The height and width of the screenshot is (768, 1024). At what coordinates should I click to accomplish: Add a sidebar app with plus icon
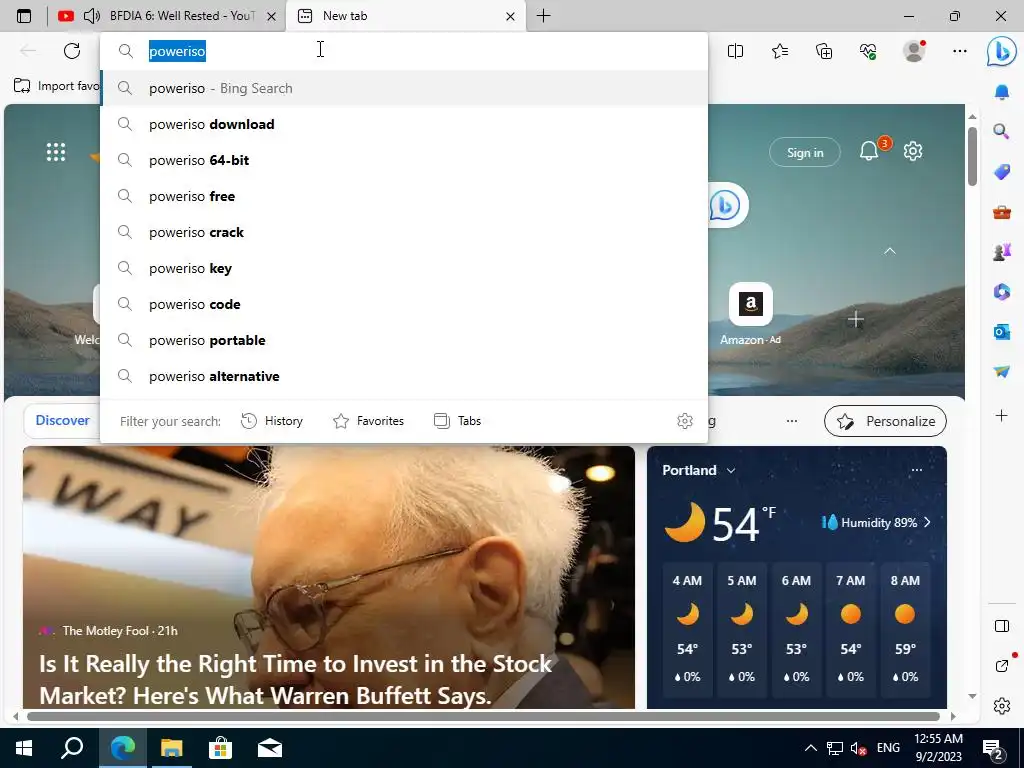point(1002,415)
